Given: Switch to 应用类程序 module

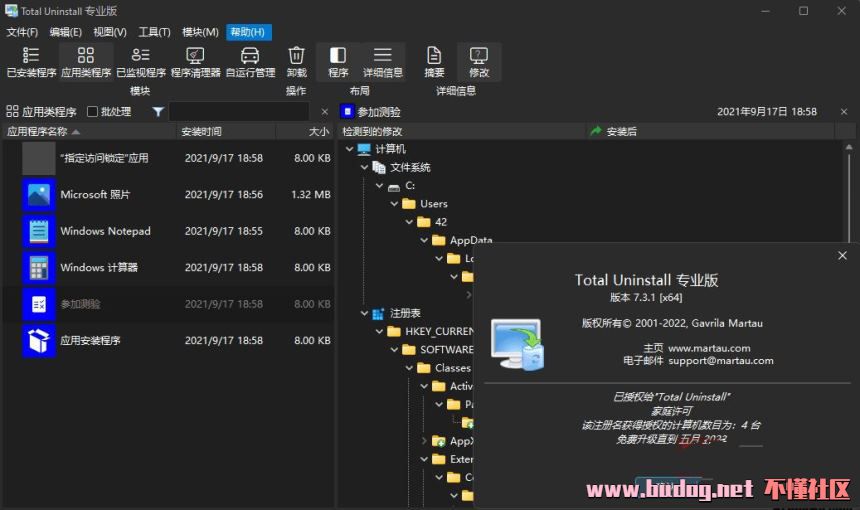Looking at the screenshot, I should 86,62.
